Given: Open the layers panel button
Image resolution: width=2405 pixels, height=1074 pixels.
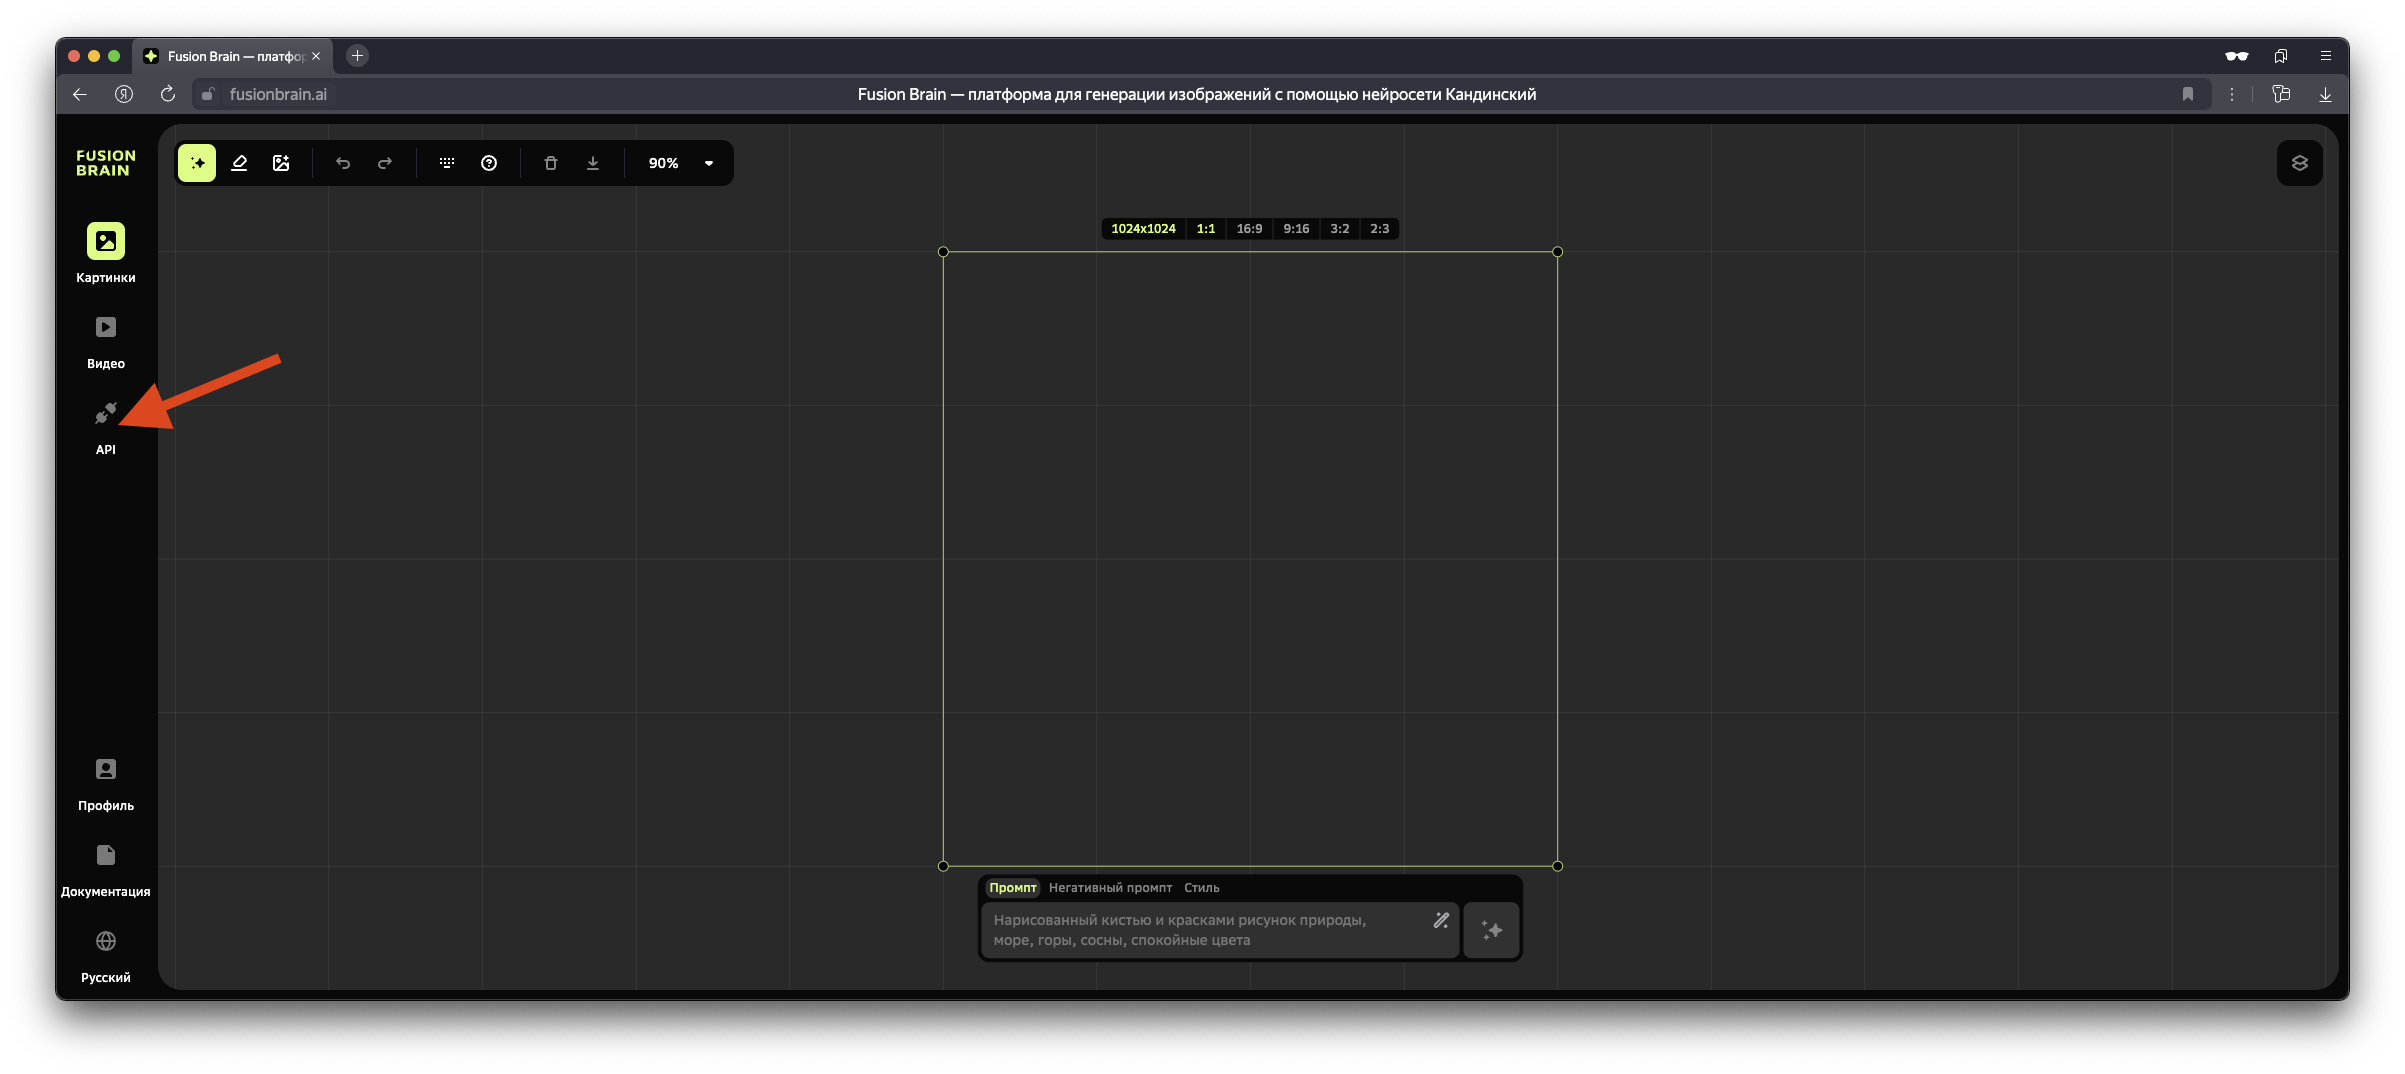Looking at the screenshot, I should click(2299, 163).
